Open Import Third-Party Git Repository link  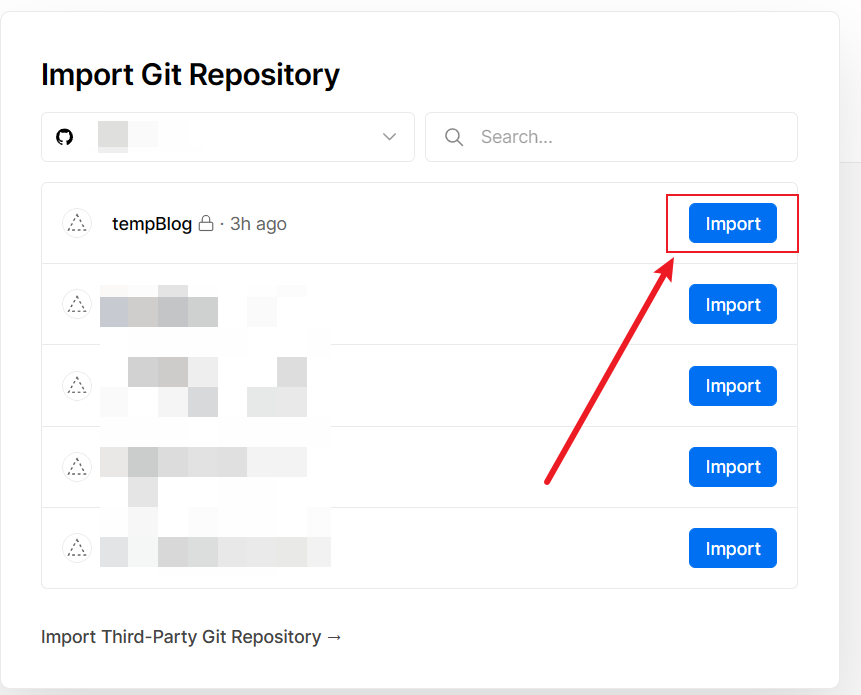[x=191, y=637]
